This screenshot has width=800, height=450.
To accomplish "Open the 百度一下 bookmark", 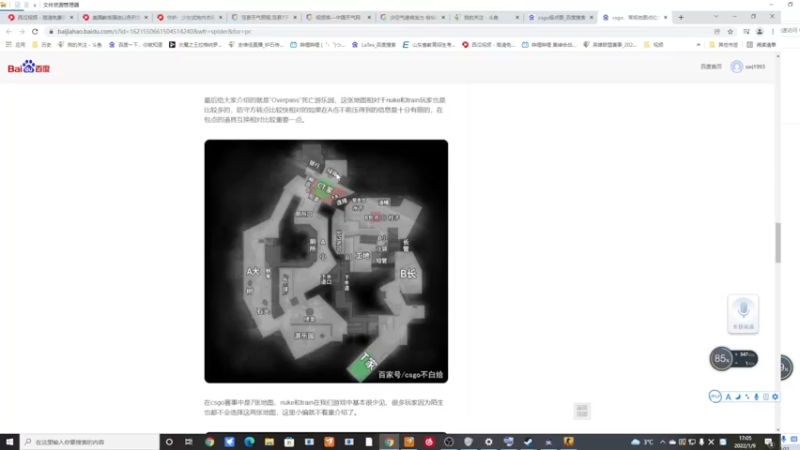I will (135, 44).
